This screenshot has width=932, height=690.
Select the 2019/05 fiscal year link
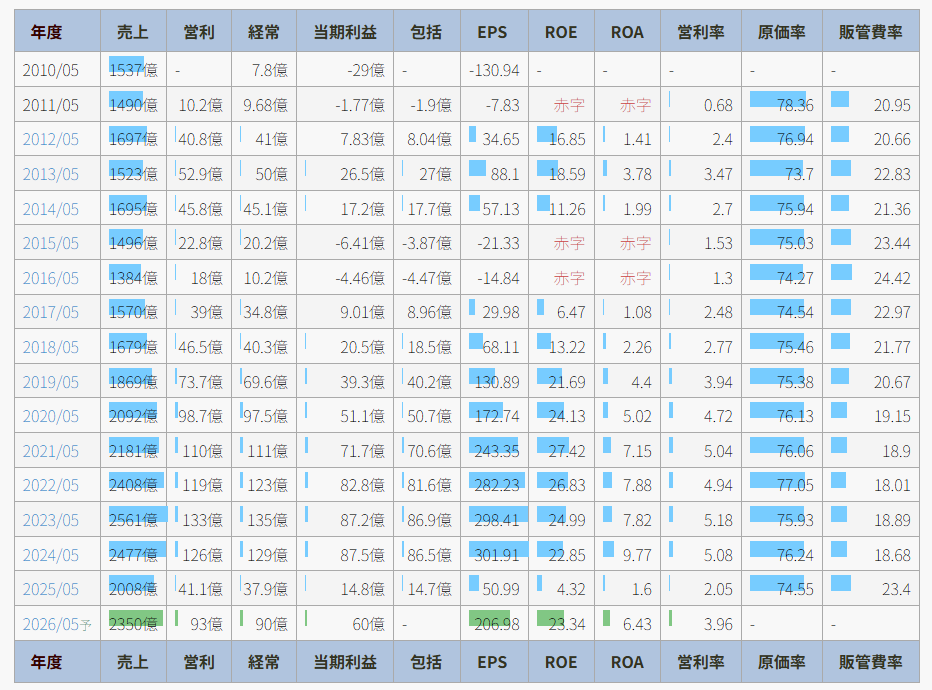tap(51, 382)
